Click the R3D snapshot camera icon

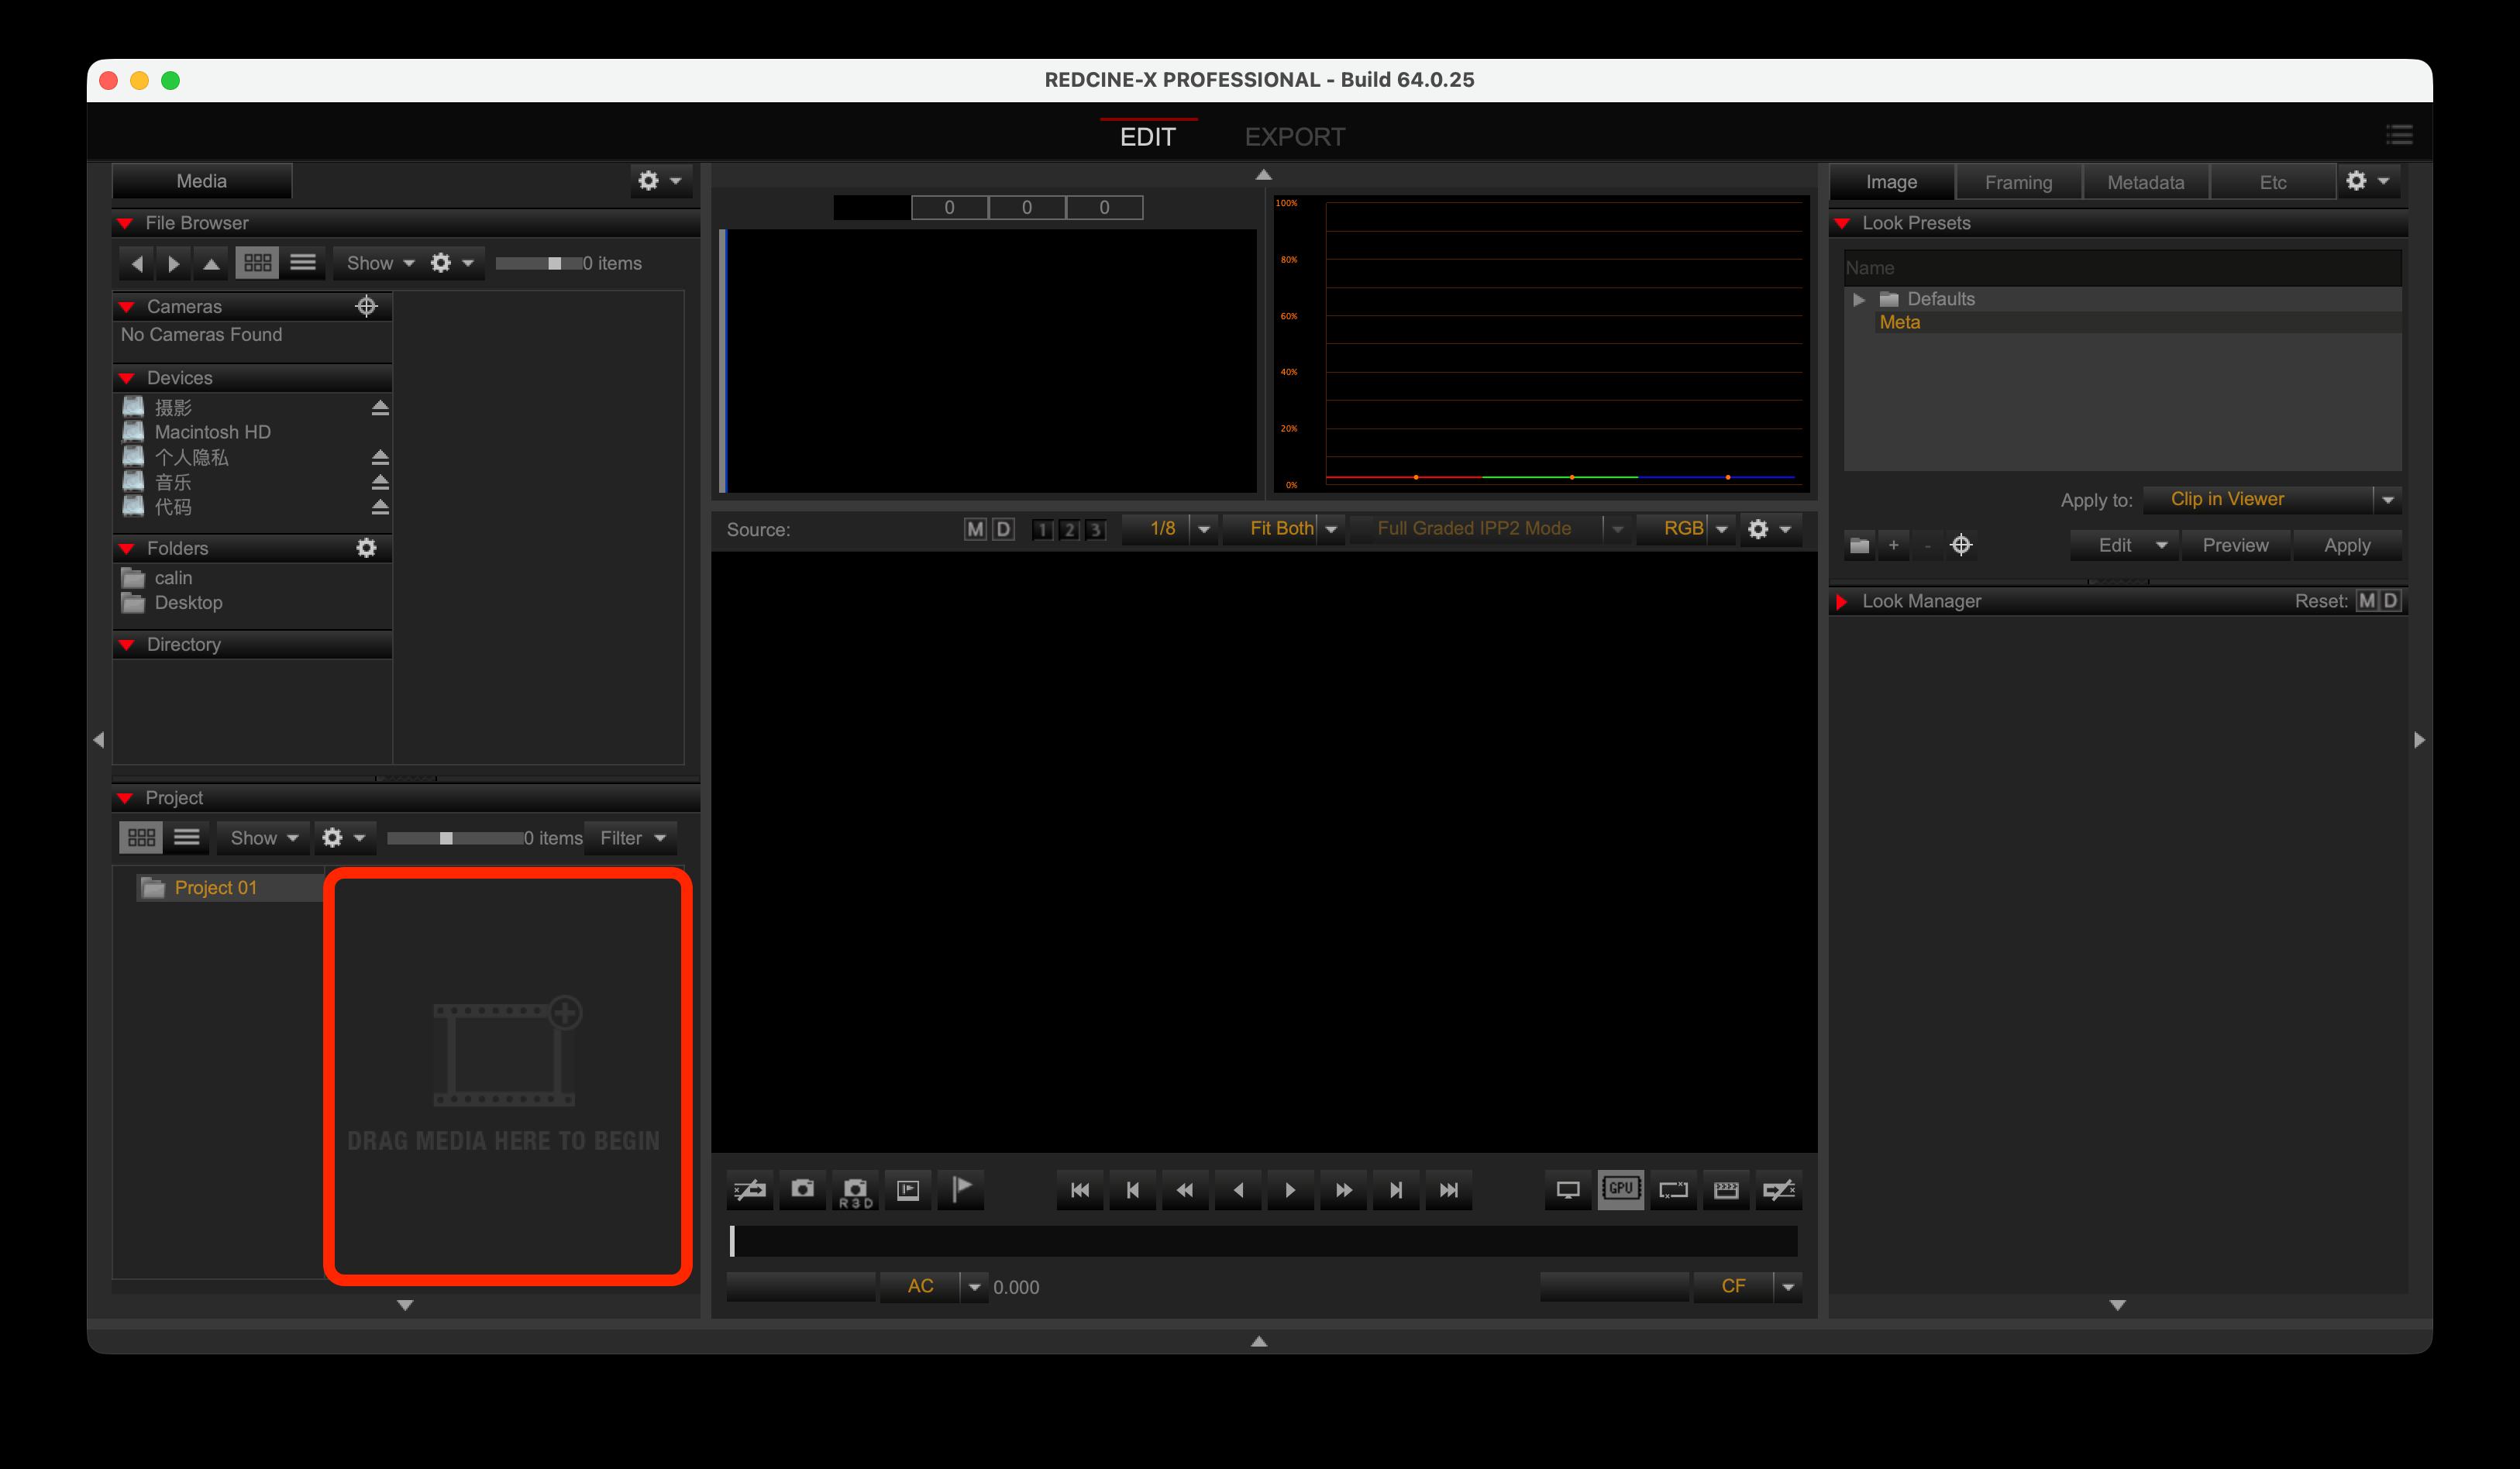tap(855, 1189)
